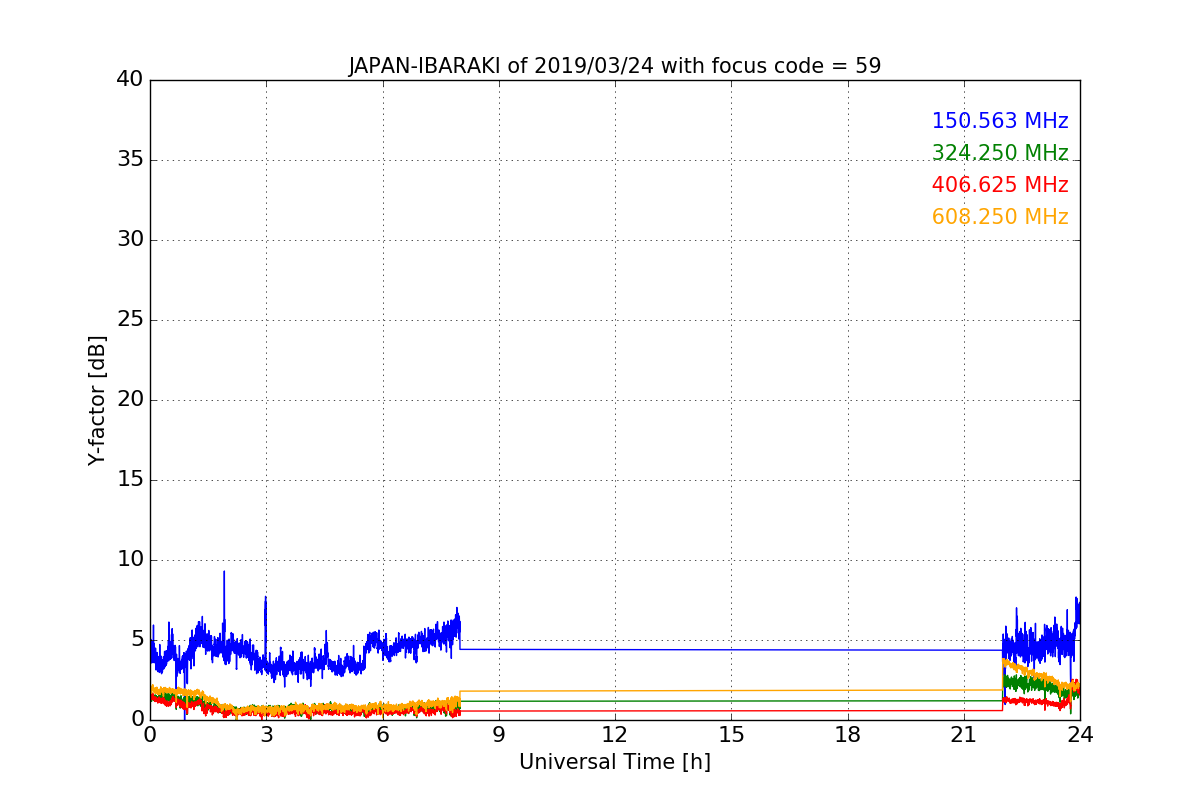Click the flat red line at 15 hours
Screen dimensions: 1200x800
[731, 710]
